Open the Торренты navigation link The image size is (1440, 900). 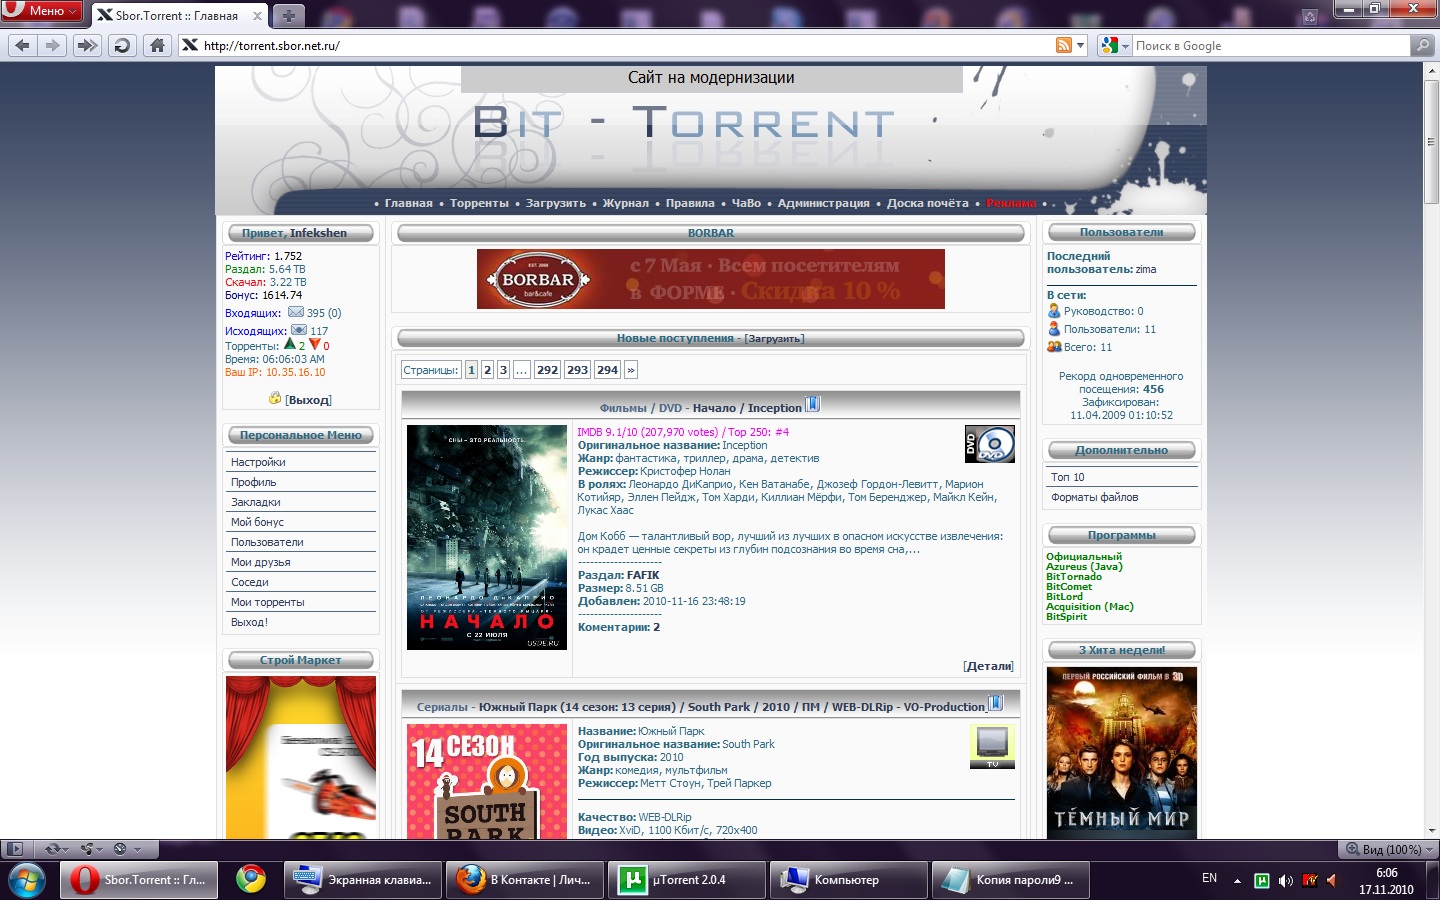(x=479, y=203)
